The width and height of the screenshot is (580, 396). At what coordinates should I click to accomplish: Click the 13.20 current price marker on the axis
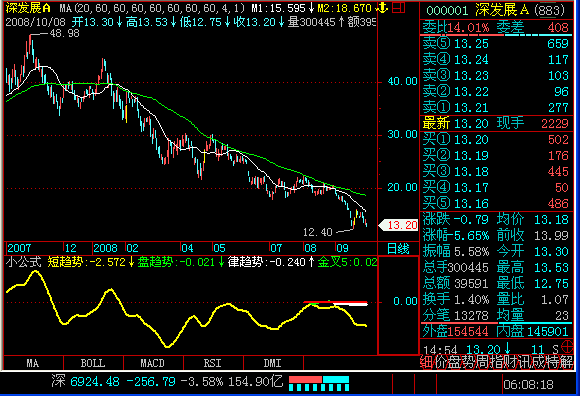pyautogui.click(x=398, y=225)
